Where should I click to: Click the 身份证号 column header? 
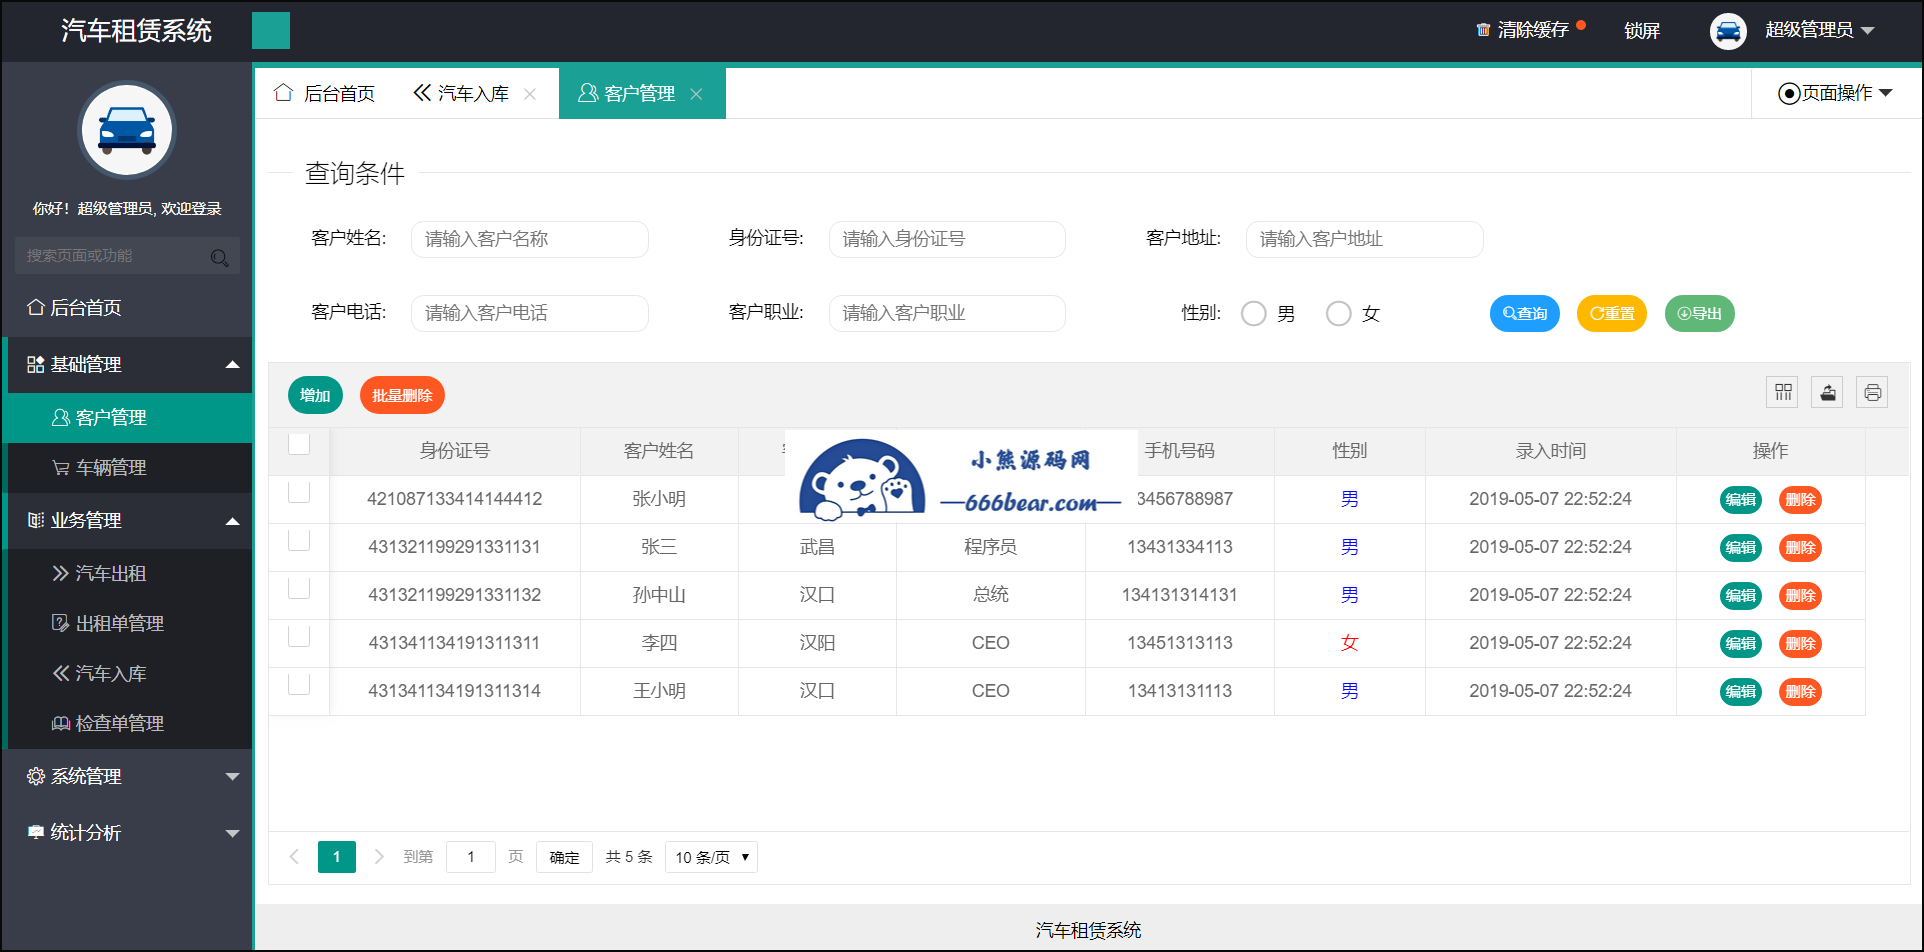coord(455,451)
